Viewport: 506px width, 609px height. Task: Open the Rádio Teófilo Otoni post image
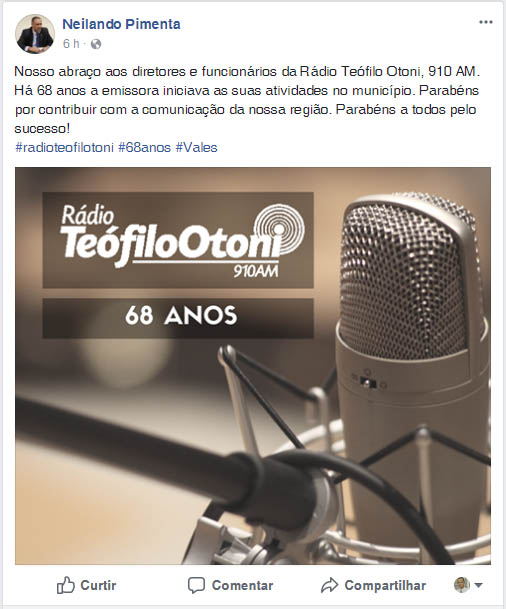tap(253, 365)
